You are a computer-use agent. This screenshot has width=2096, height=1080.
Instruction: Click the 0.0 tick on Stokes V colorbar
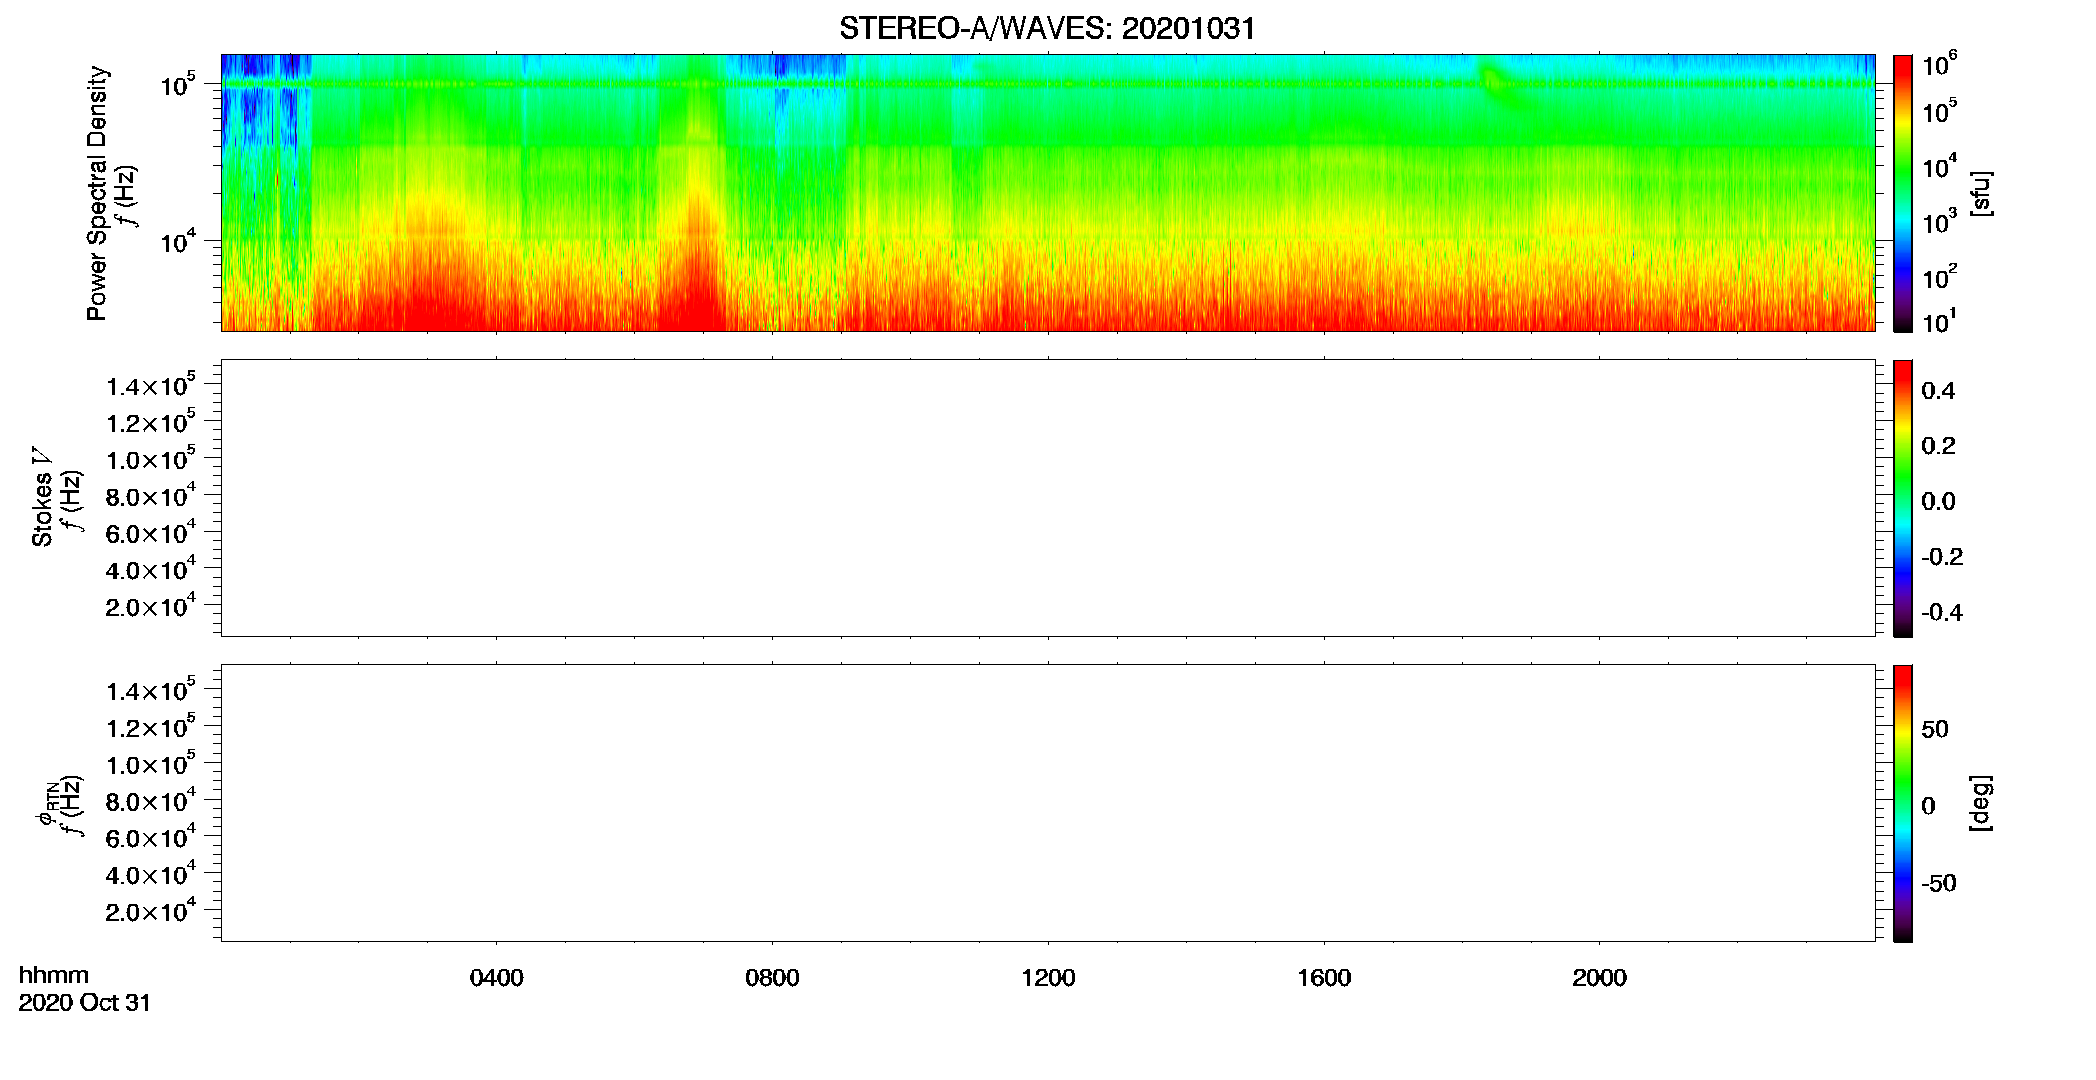[x=1938, y=502]
